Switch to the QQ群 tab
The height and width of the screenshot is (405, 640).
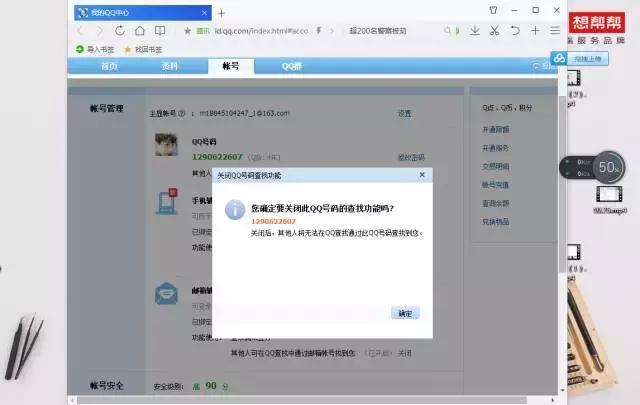pyautogui.click(x=292, y=66)
